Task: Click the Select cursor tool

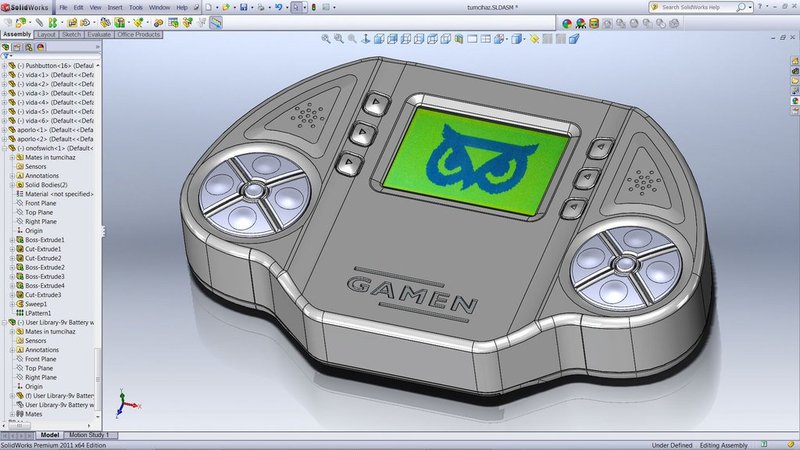Action: pos(296,7)
